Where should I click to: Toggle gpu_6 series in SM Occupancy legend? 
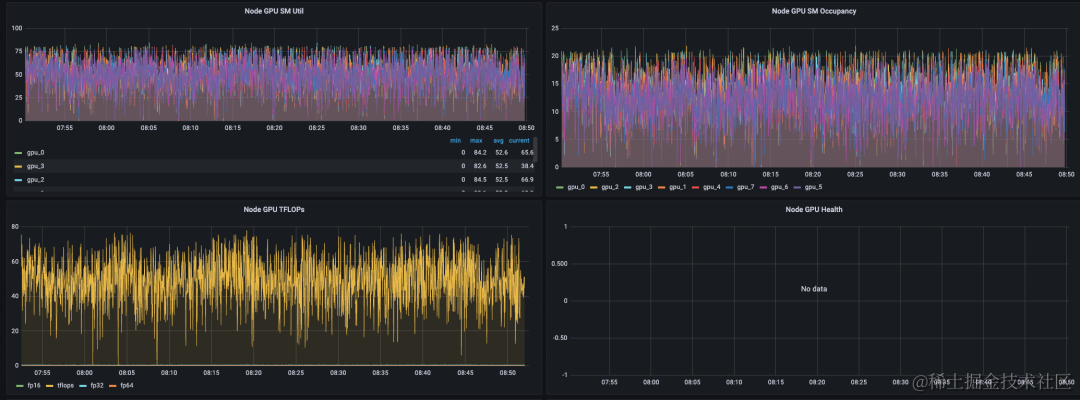pyautogui.click(x=780, y=187)
